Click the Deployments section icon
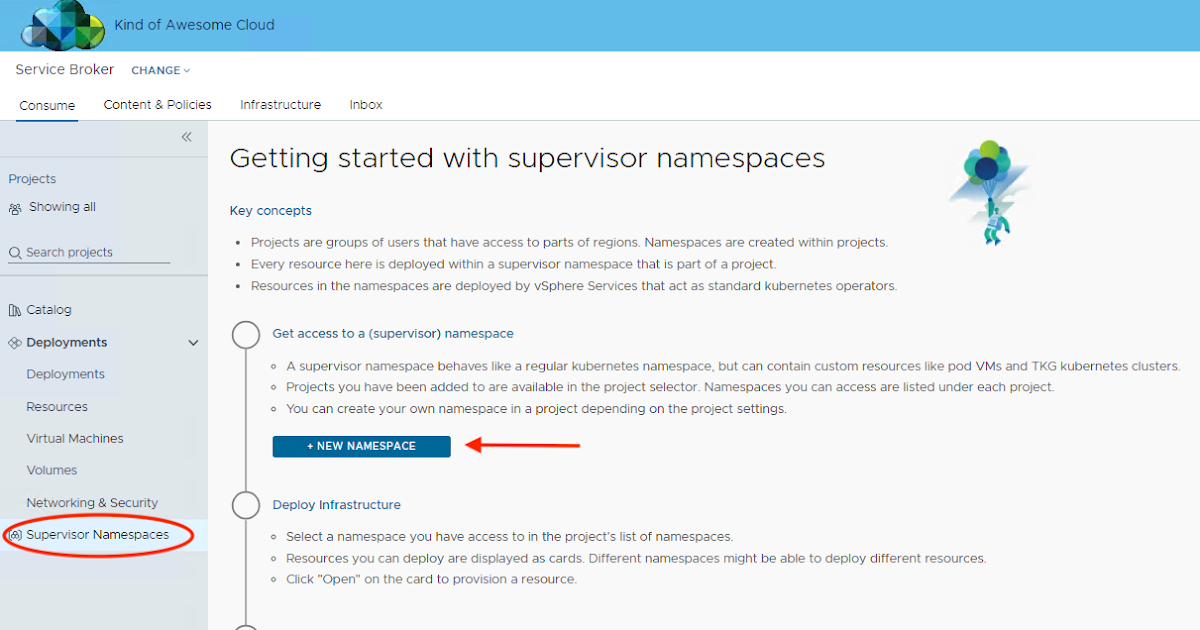The width and height of the screenshot is (1200, 630). click(x=15, y=342)
